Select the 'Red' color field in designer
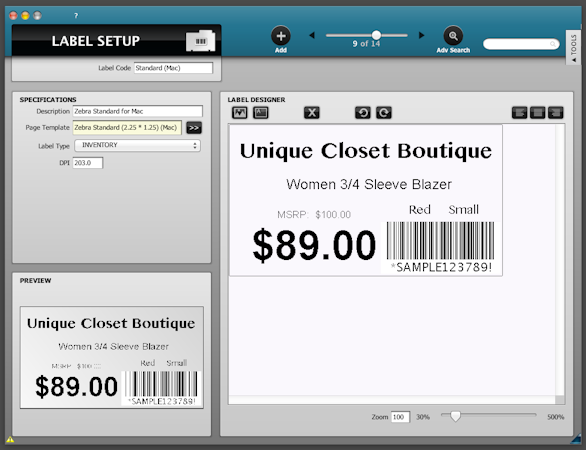 click(x=419, y=210)
